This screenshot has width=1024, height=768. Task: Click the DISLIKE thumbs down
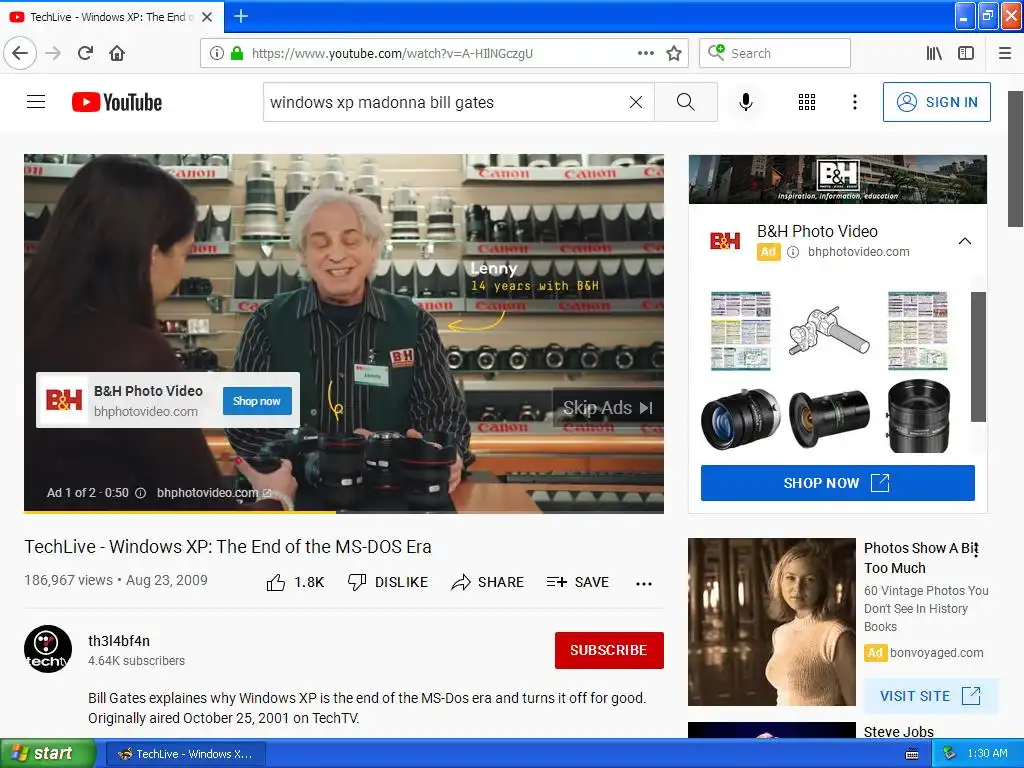point(387,582)
